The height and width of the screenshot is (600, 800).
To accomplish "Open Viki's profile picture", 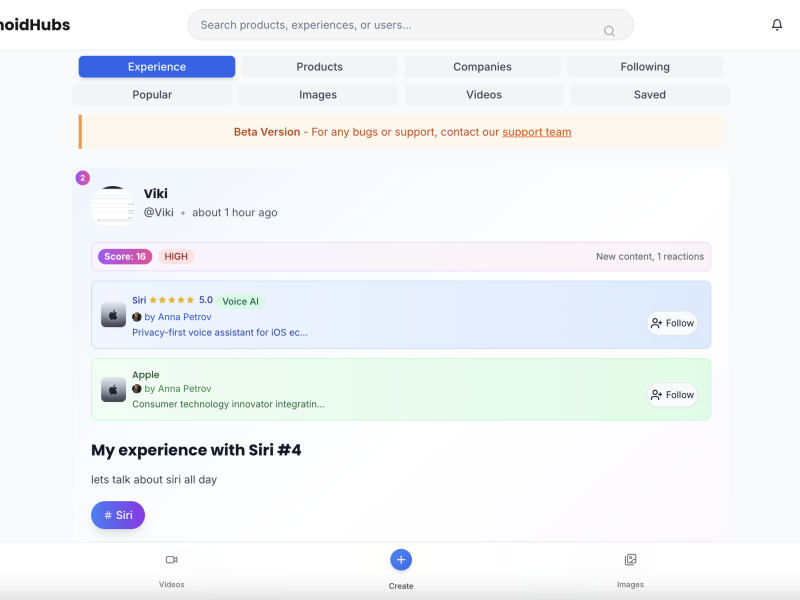I will coord(113,206).
